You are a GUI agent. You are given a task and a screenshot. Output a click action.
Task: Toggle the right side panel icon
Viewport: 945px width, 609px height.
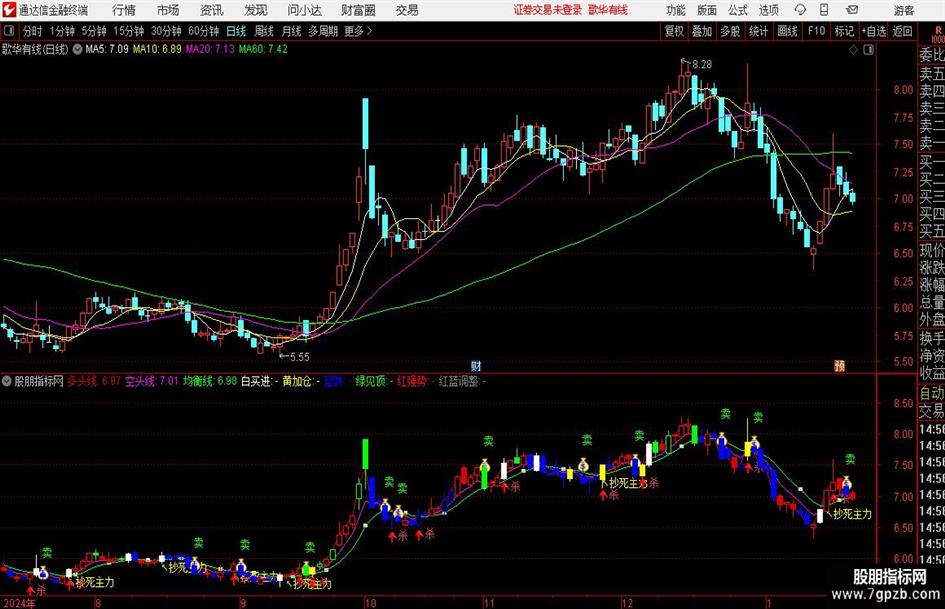coord(868,50)
